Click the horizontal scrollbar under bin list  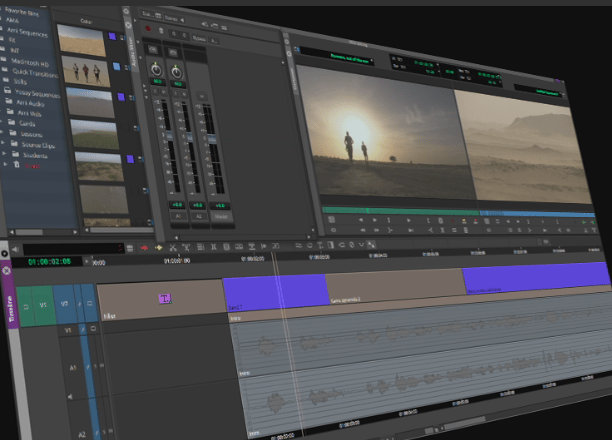click(43, 232)
